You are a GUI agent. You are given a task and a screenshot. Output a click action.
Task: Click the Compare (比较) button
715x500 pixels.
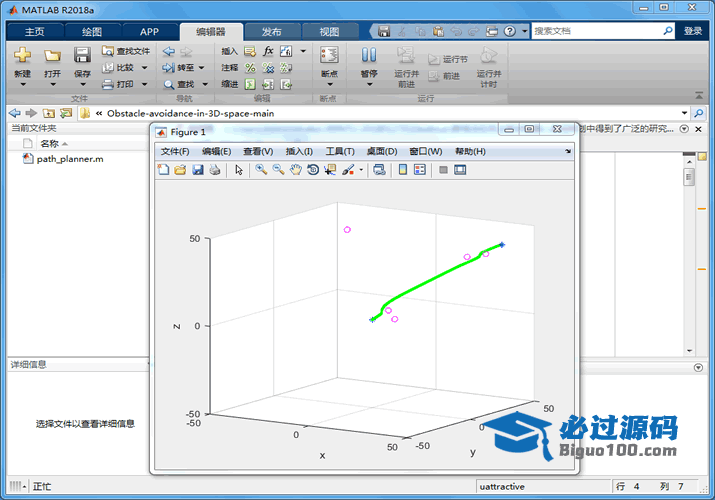pos(118,67)
